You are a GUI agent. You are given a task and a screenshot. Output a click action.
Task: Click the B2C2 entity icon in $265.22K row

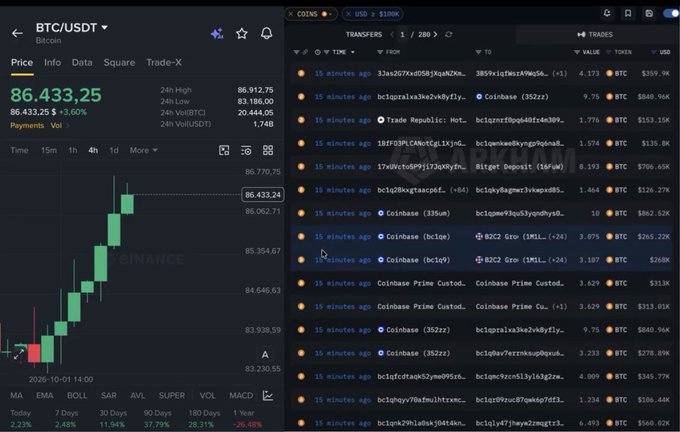coord(479,236)
